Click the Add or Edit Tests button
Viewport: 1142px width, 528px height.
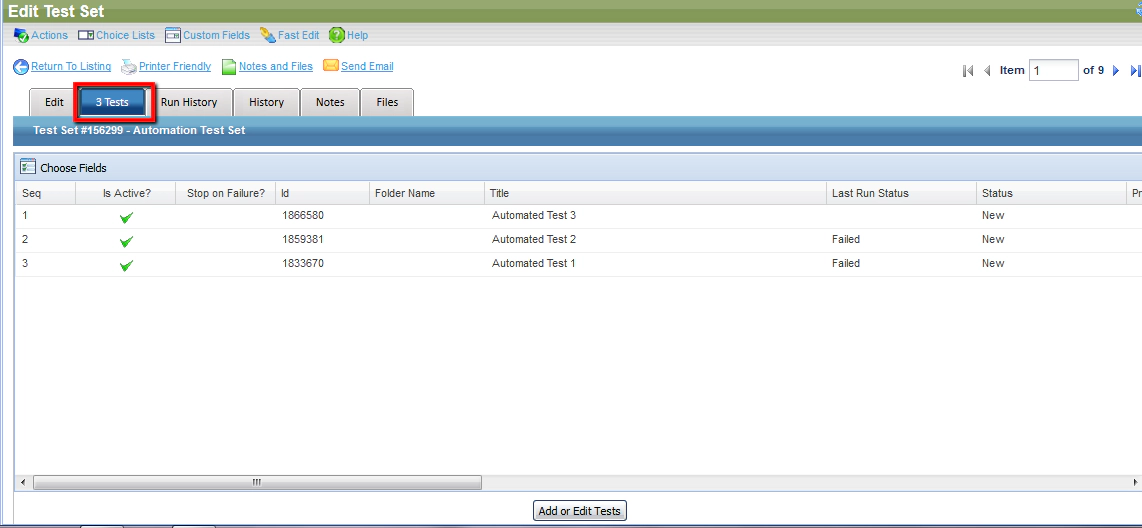click(580, 511)
